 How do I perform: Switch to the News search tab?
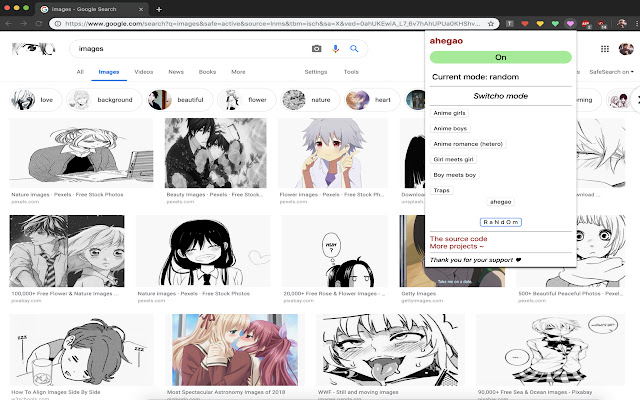(176, 72)
